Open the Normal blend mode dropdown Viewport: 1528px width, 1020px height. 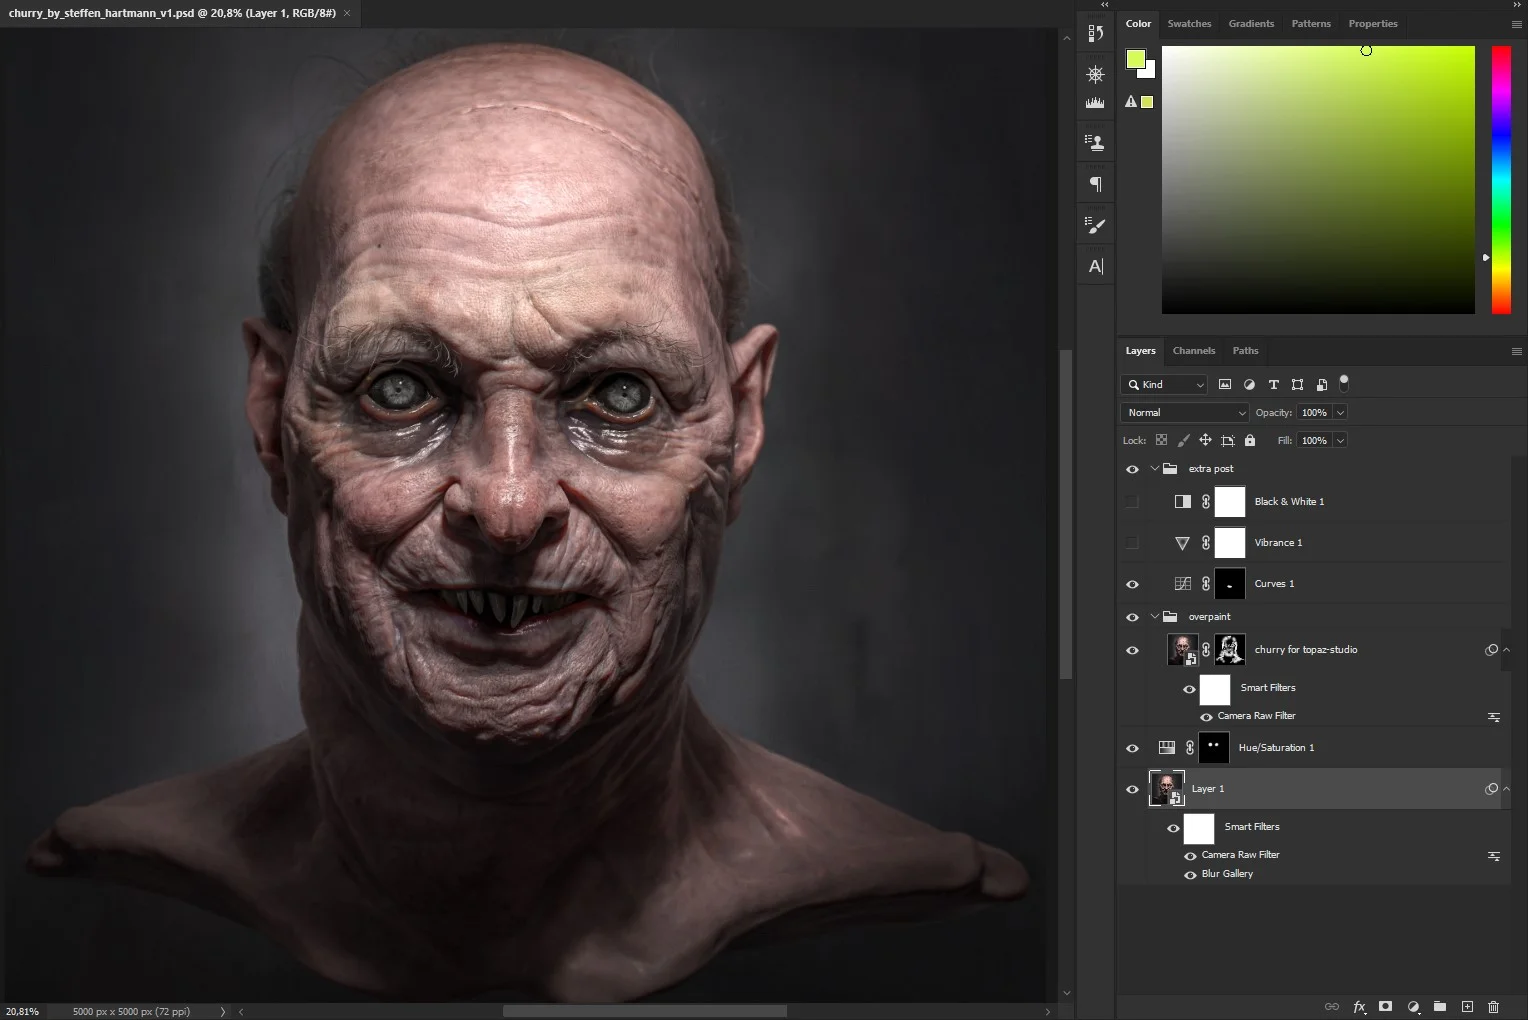(x=1185, y=412)
